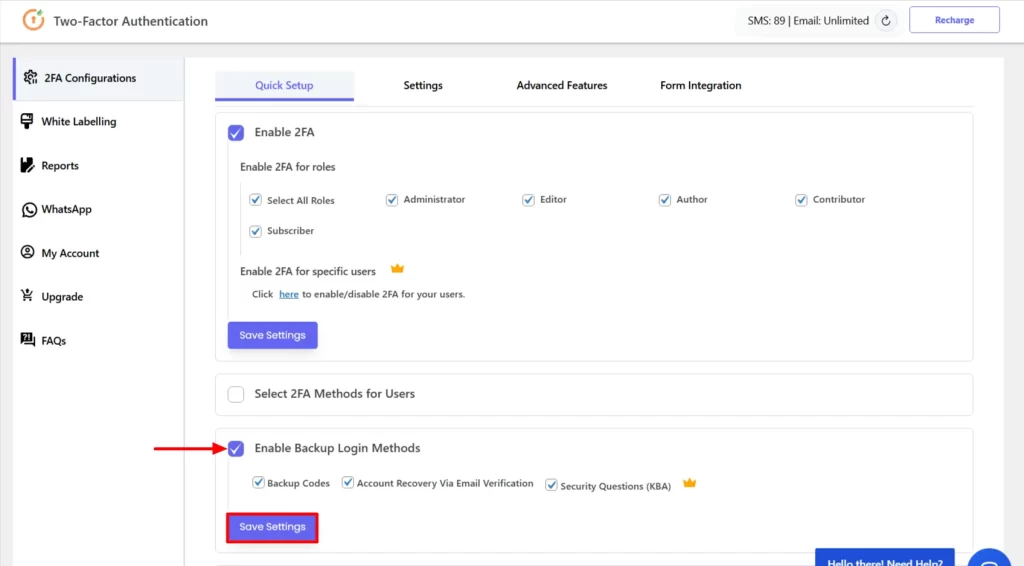Image resolution: width=1024 pixels, height=566 pixels.
Task: Expand Select 2FA Methods for Users
Action: click(x=236, y=394)
